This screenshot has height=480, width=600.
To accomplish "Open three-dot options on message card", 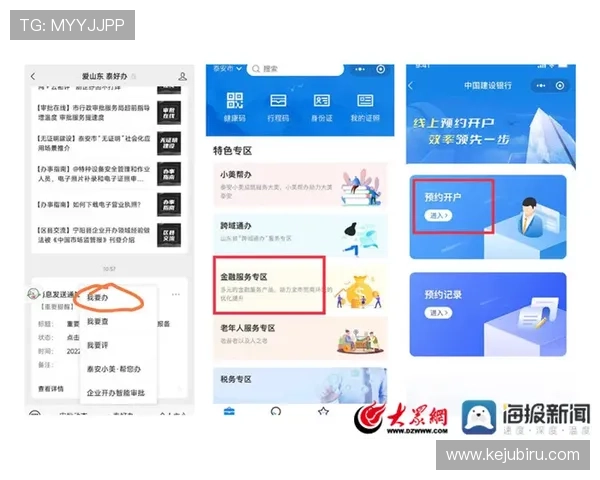I will pyautogui.click(x=176, y=294).
